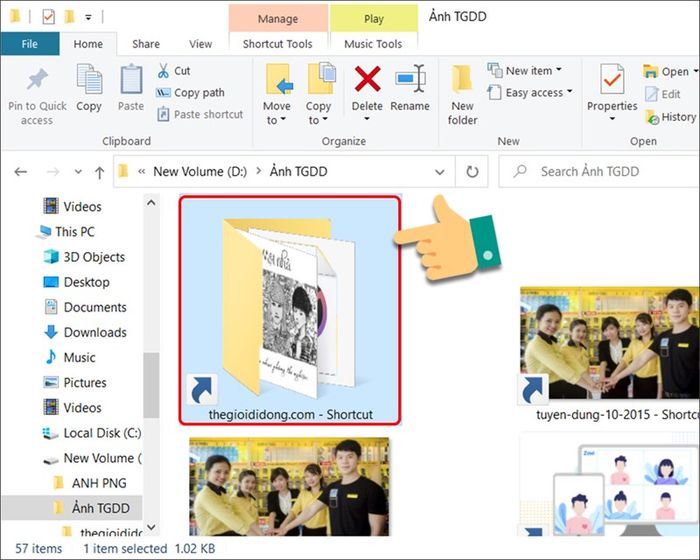The image size is (700, 560).
Task: Open the Shortcut Tools tab
Action: tap(278, 44)
